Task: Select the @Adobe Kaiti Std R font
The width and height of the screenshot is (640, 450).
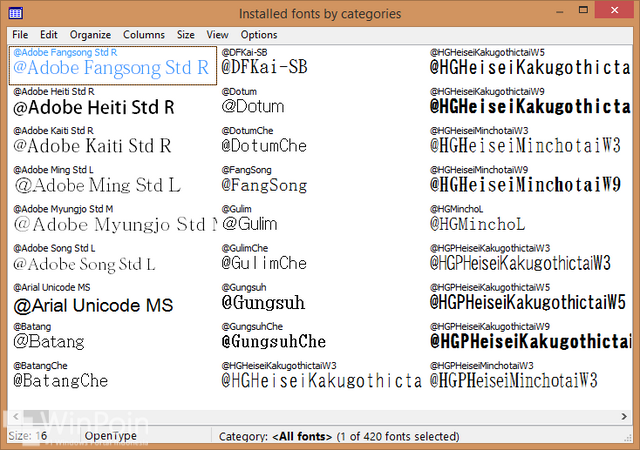Action: pos(113,144)
